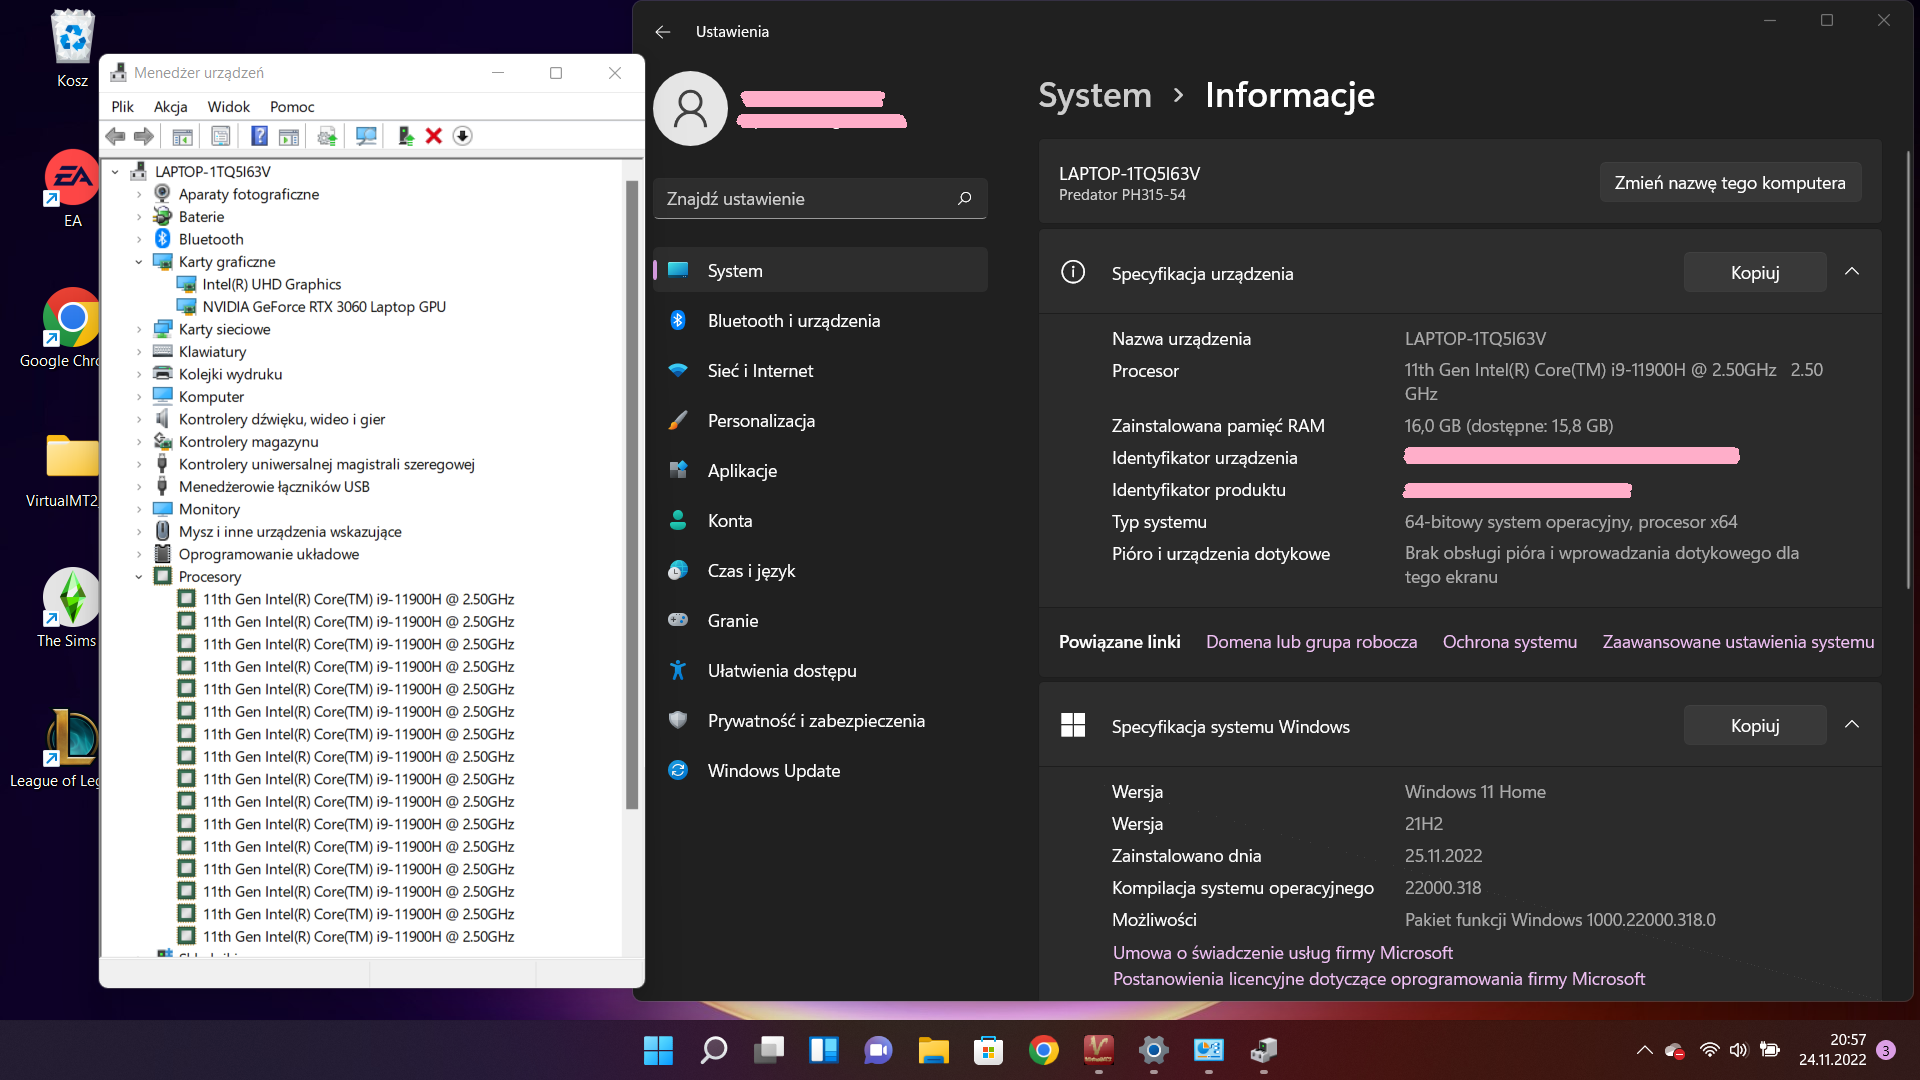
Task: Open Ochrona systemu link
Action: pyautogui.click(x=1509, y=642)
